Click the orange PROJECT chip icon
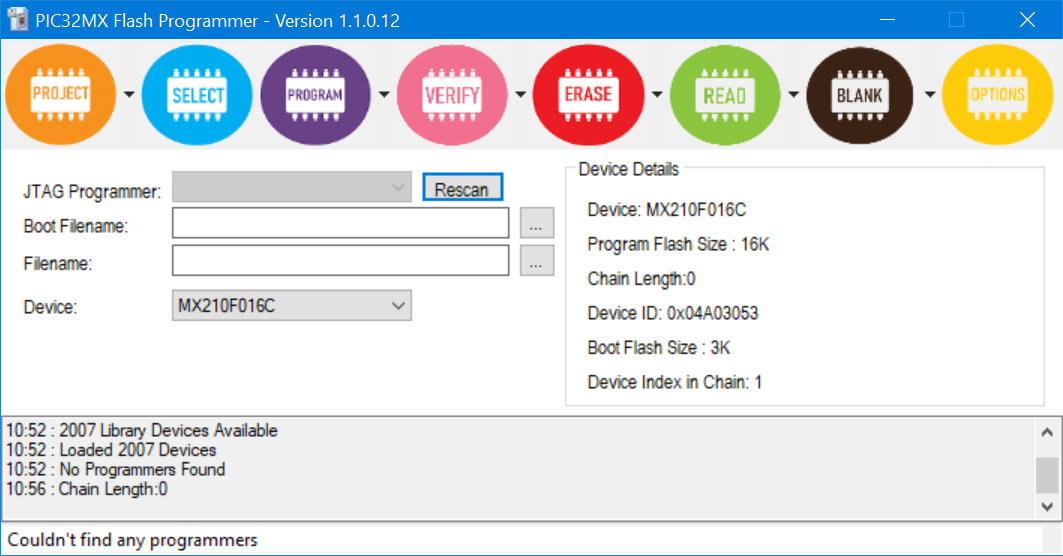 [60, 95]
